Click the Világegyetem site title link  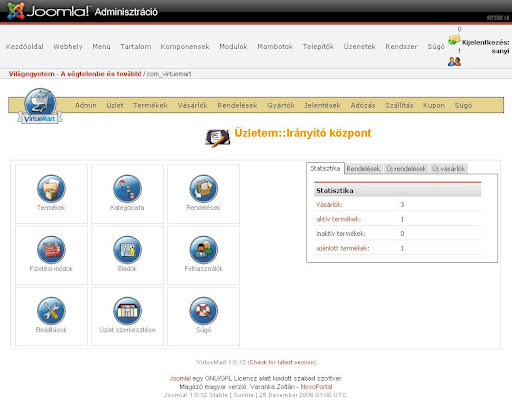[75, 74]
